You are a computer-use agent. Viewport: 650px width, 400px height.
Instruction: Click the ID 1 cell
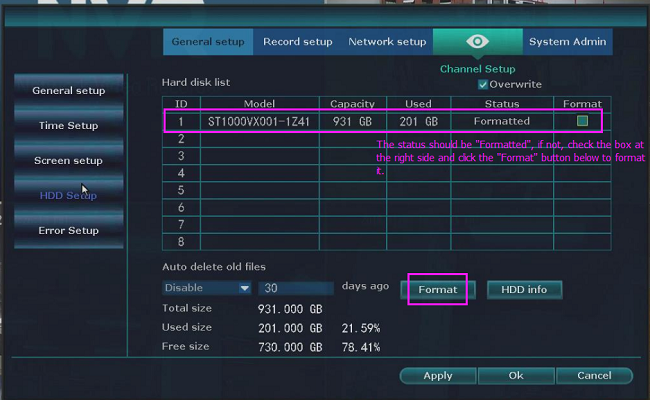tap(181, 121)
